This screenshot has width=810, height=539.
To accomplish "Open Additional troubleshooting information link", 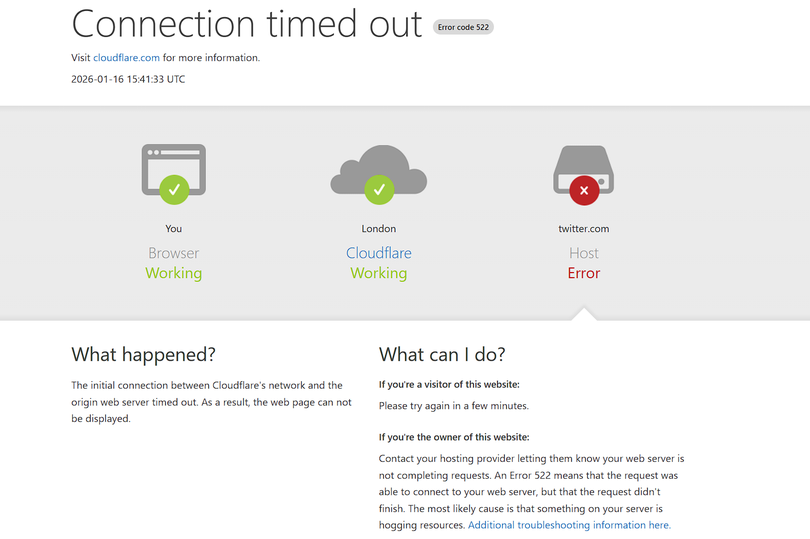I will coord(569,525).
